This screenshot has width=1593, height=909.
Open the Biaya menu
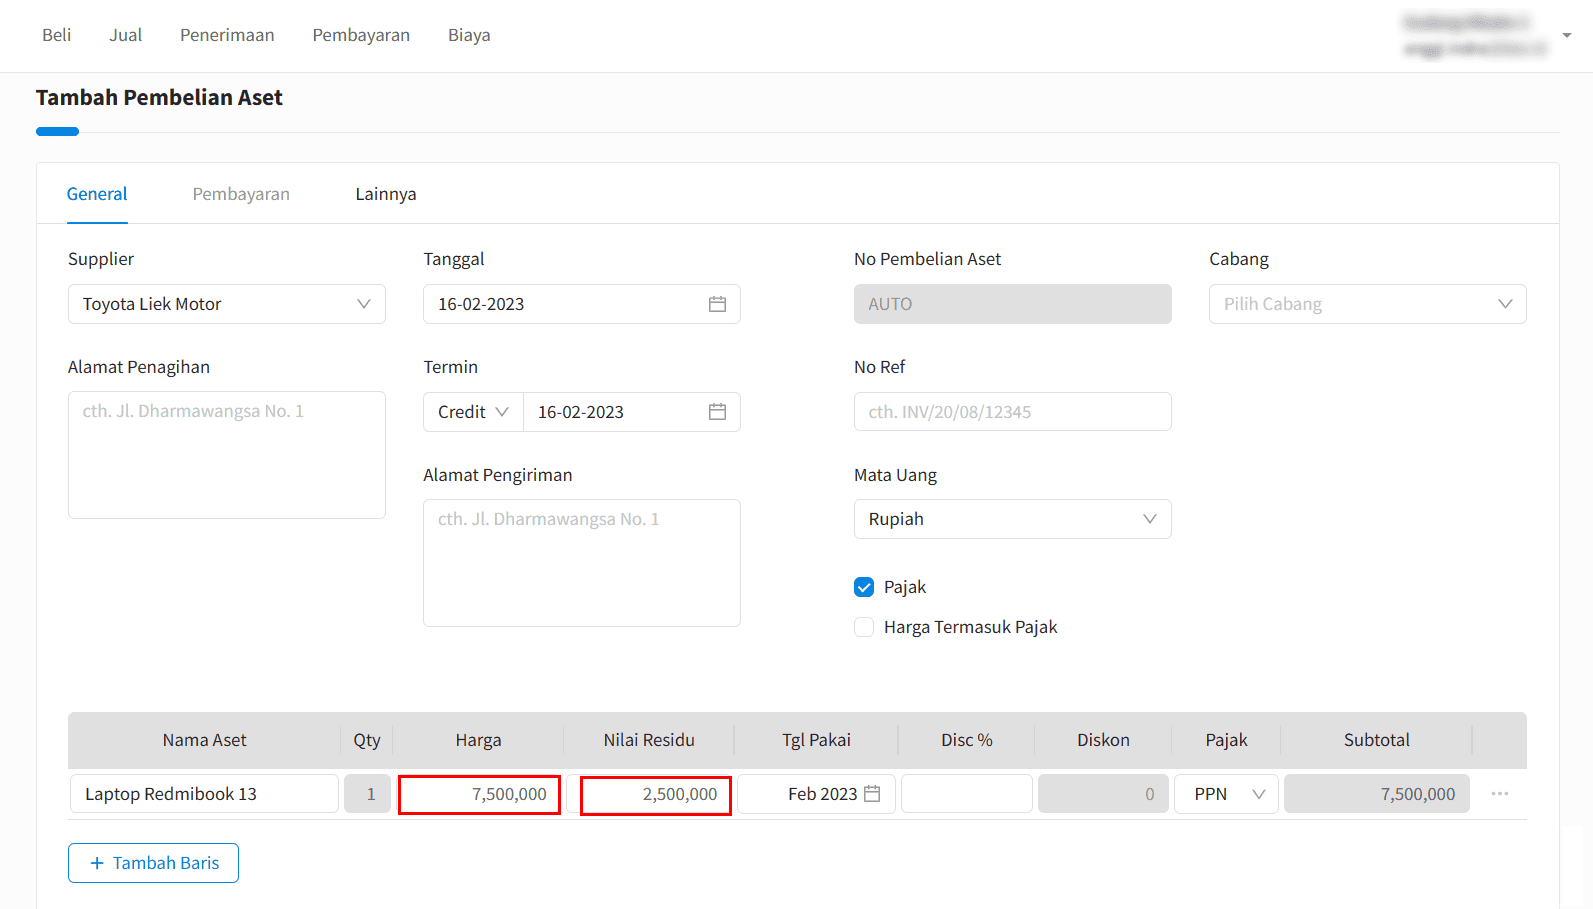pos(469,35)
